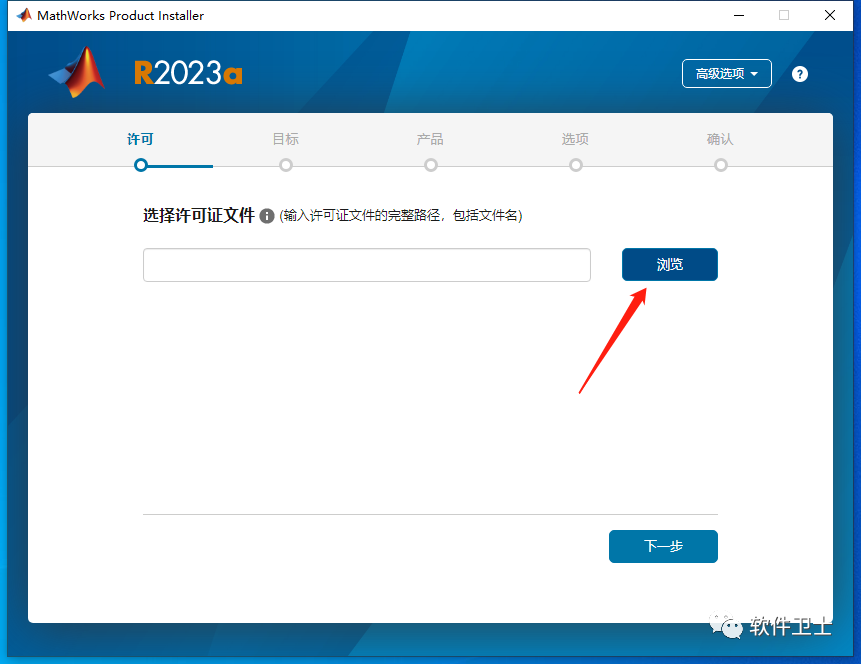Click the help question mark icon
Viewport: 861px width, 664px height.
800,74
